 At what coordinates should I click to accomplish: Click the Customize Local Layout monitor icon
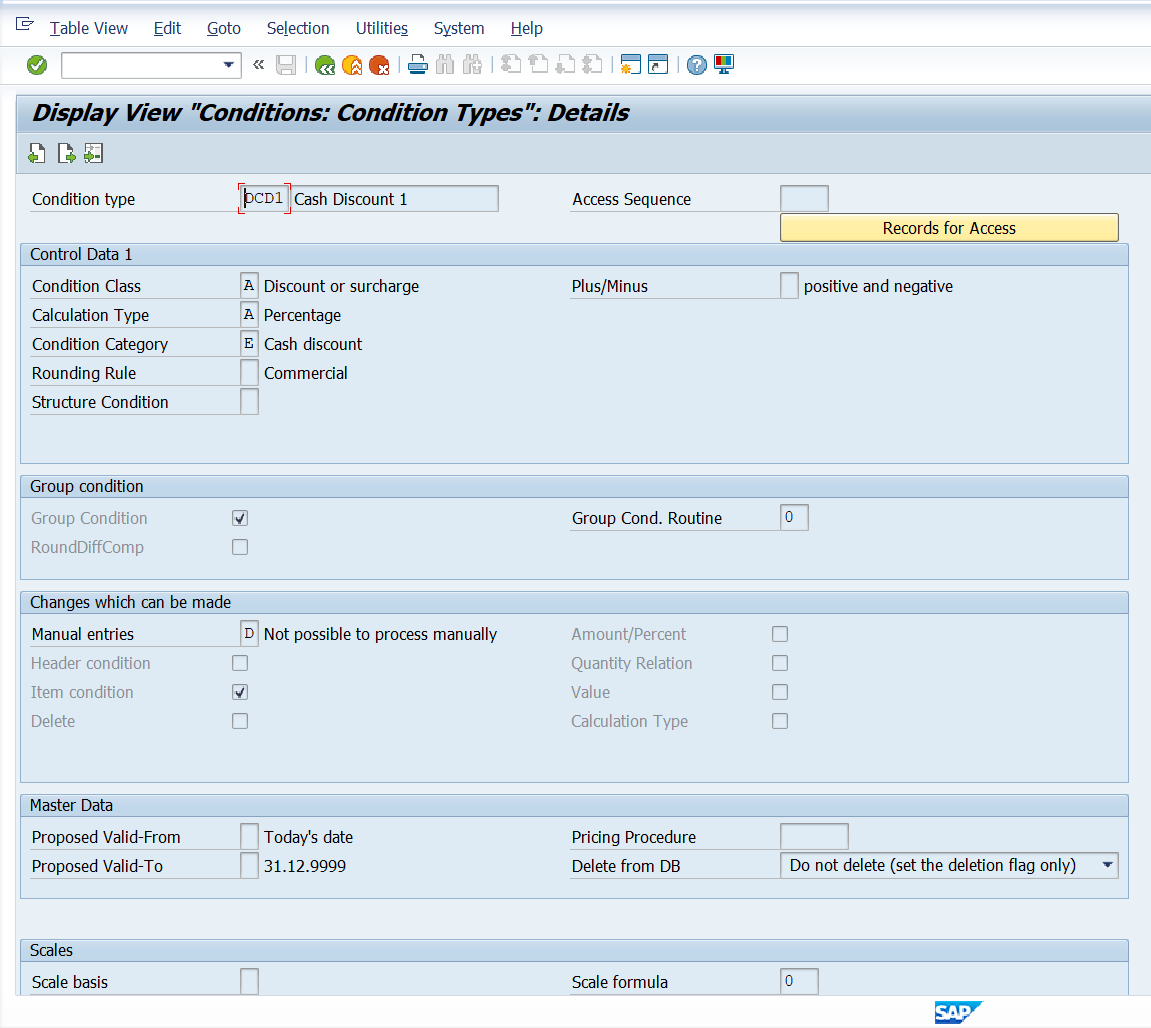coord(724,65)
